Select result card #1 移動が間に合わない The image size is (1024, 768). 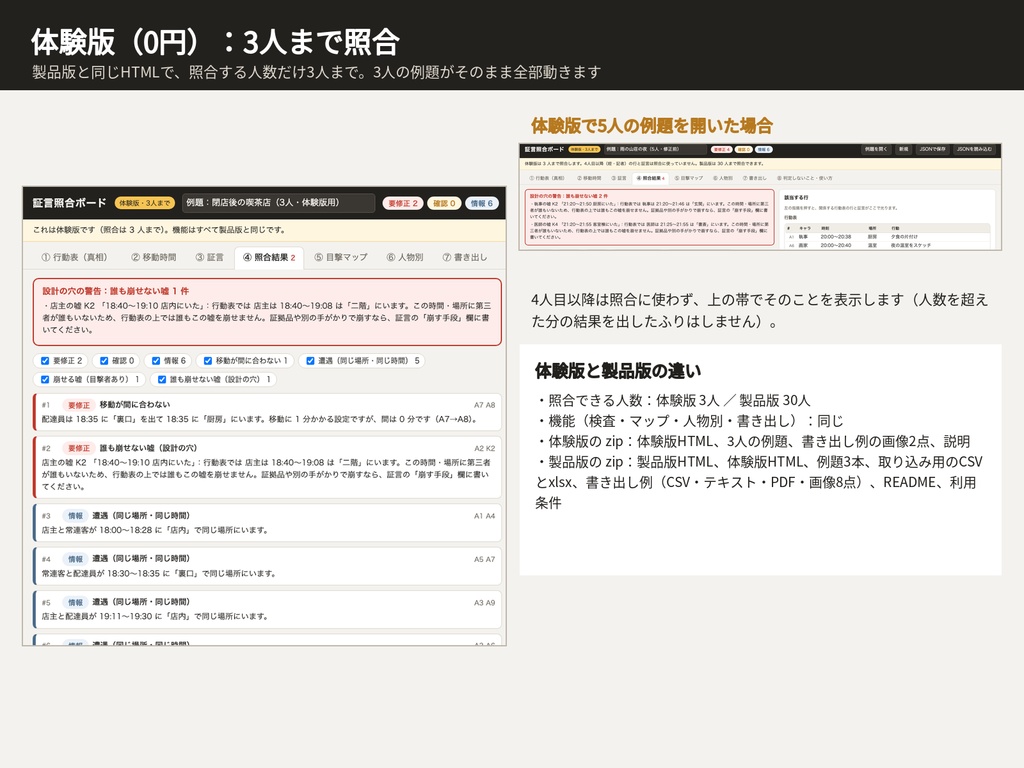(267, 412)
